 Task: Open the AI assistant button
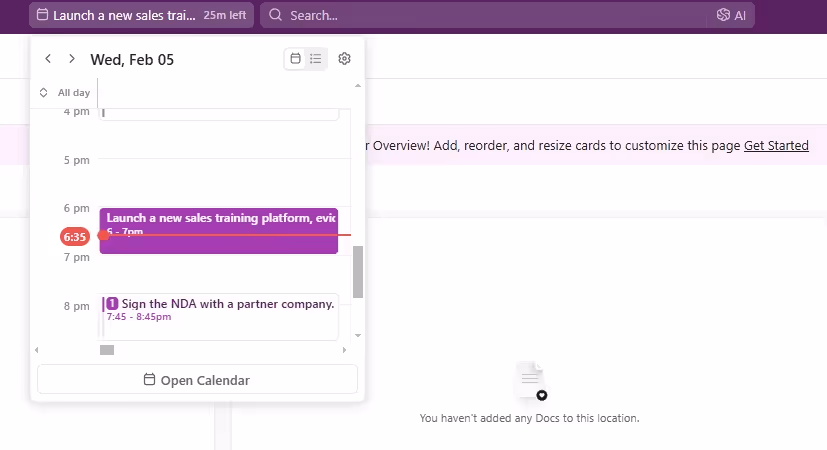(x=731, y=15)
